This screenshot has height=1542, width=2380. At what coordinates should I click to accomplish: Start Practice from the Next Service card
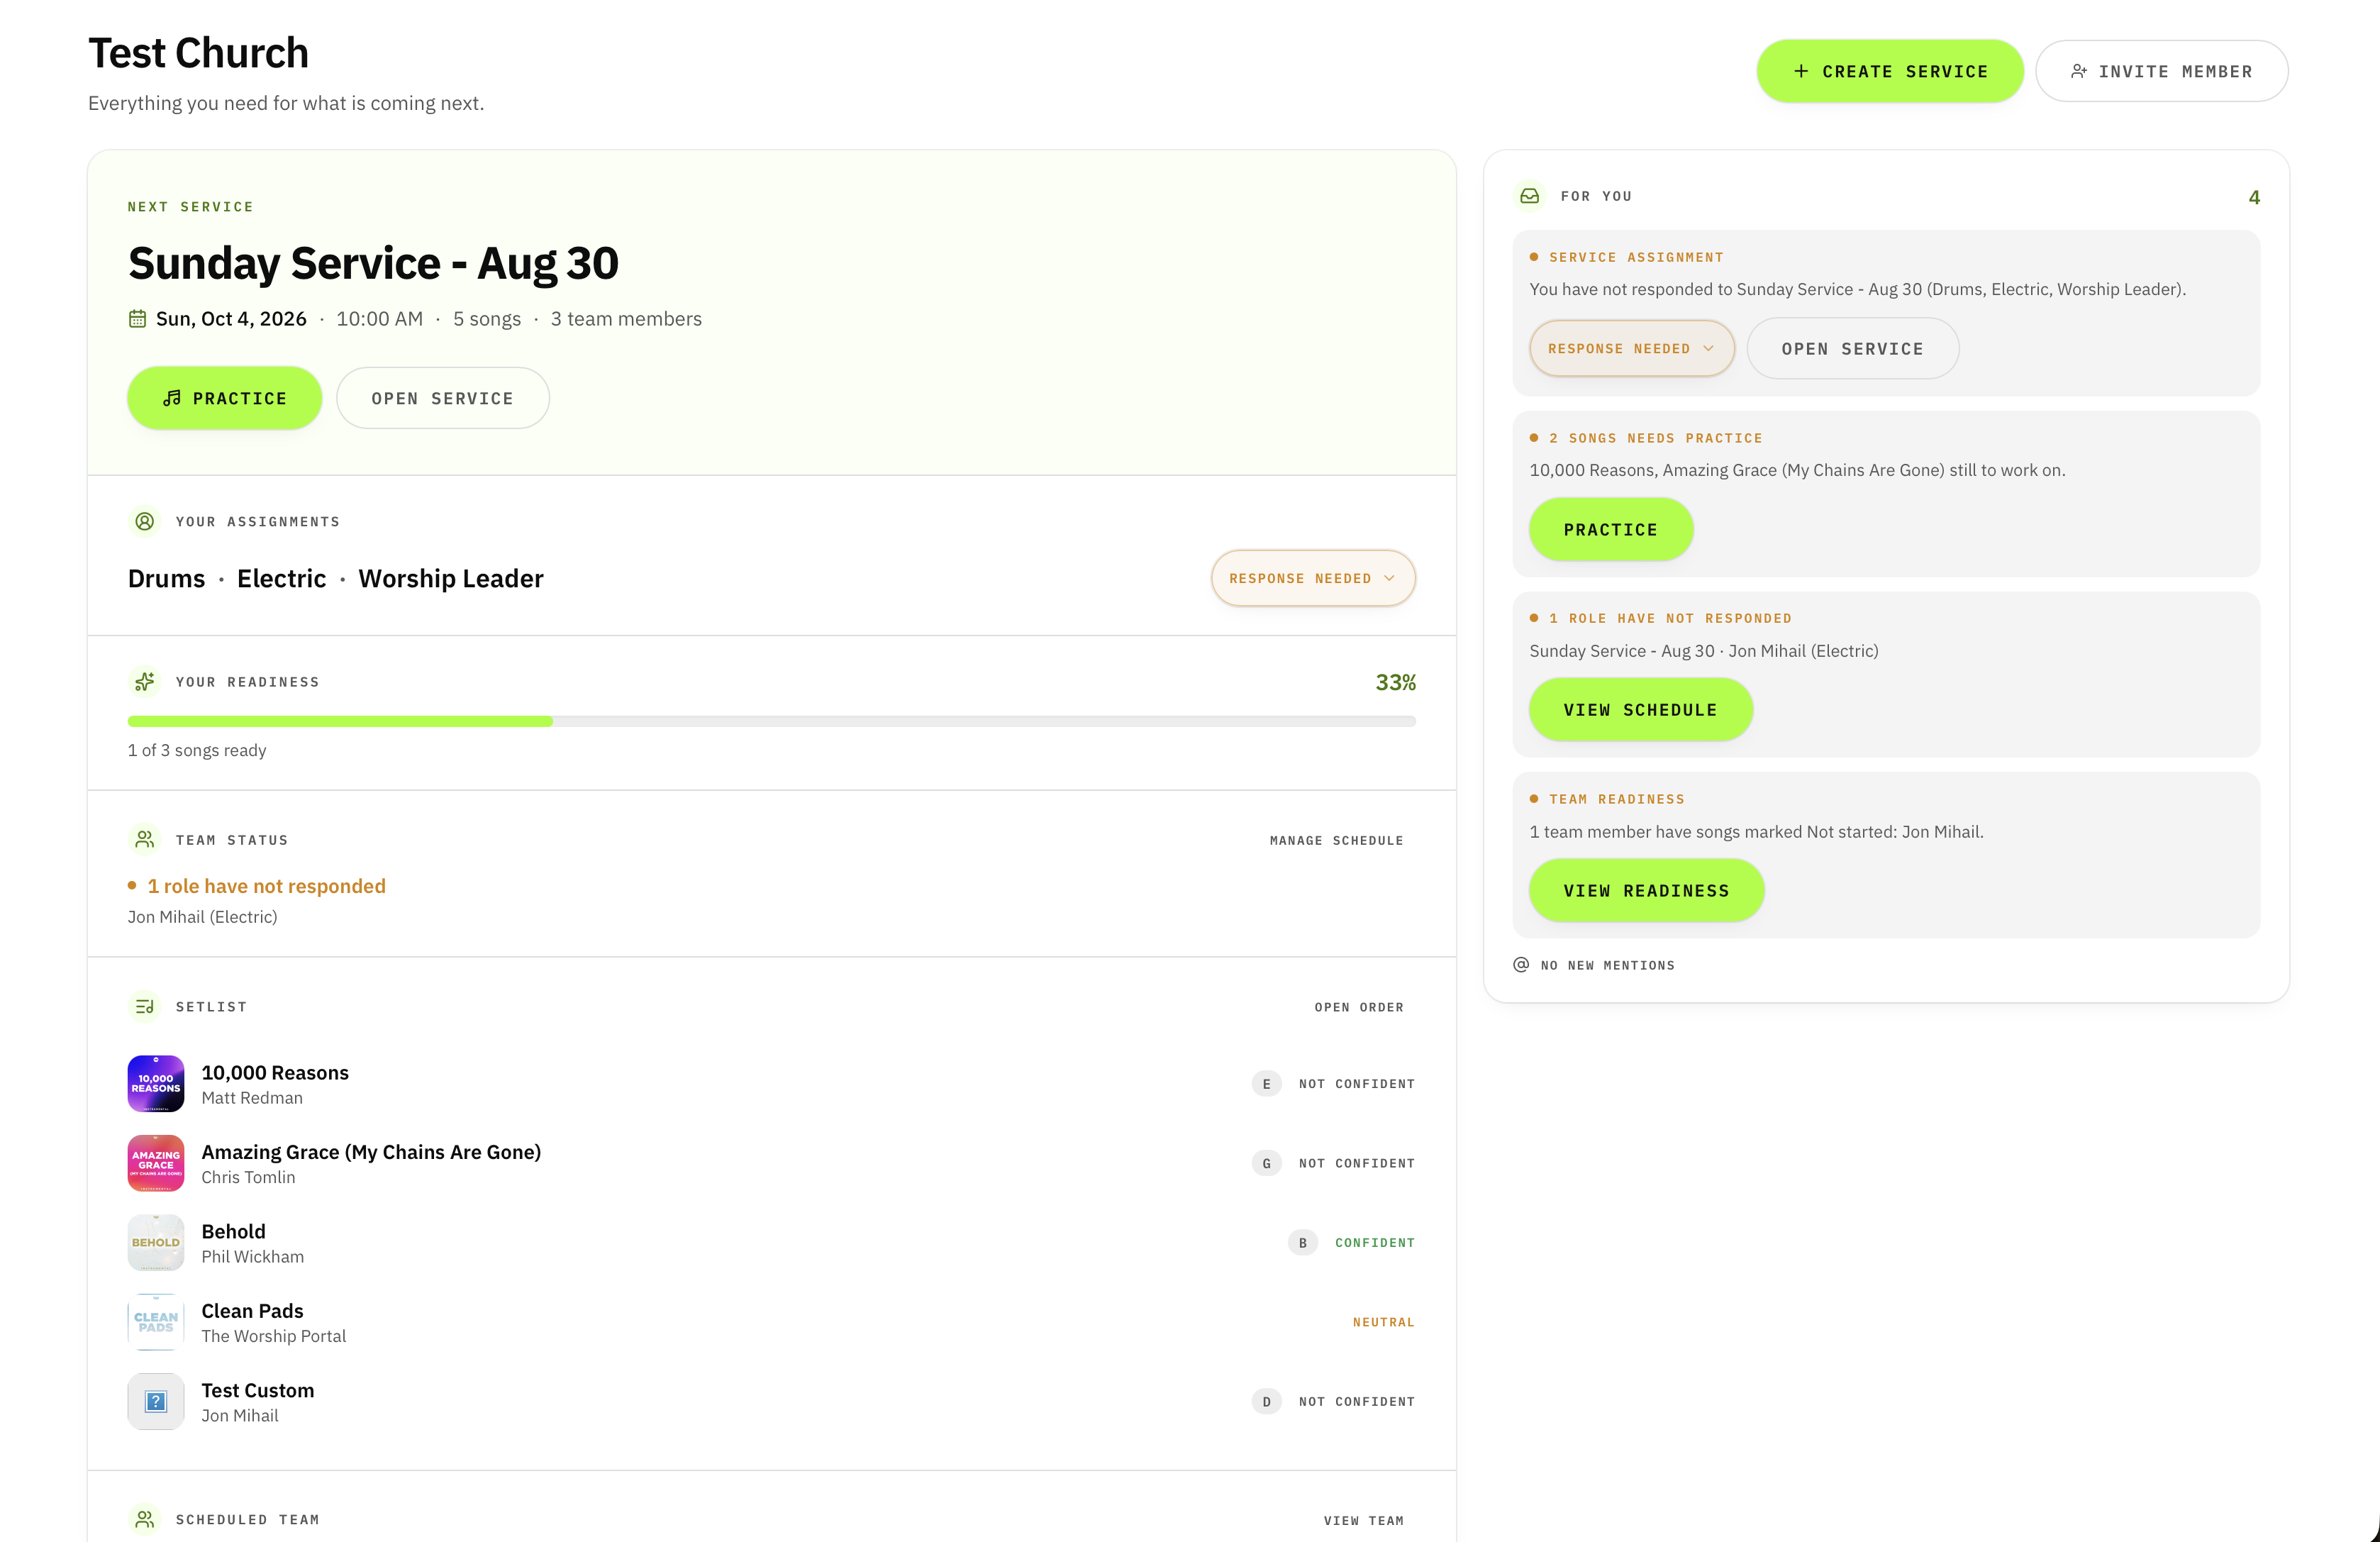pyautogui.click(x=225, y=398)
